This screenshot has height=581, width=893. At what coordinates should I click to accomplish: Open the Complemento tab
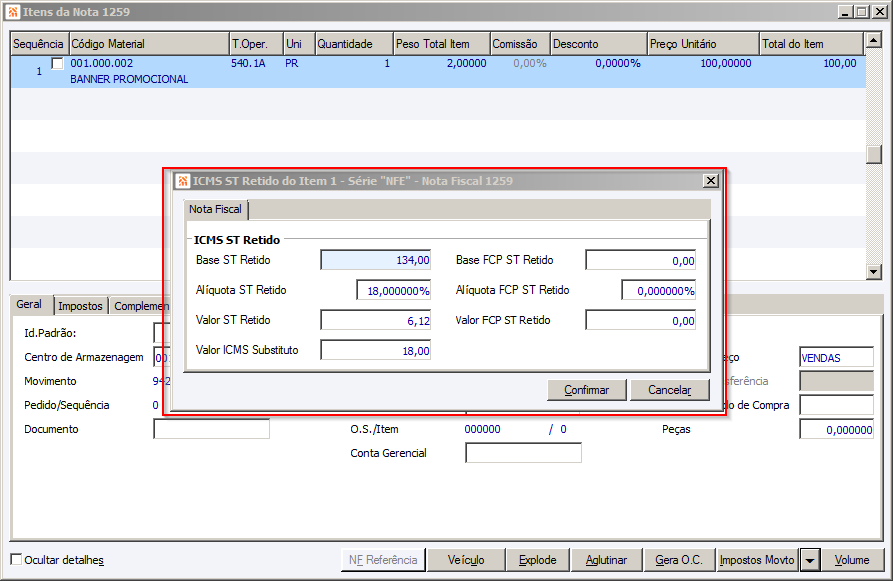(140, 306)
